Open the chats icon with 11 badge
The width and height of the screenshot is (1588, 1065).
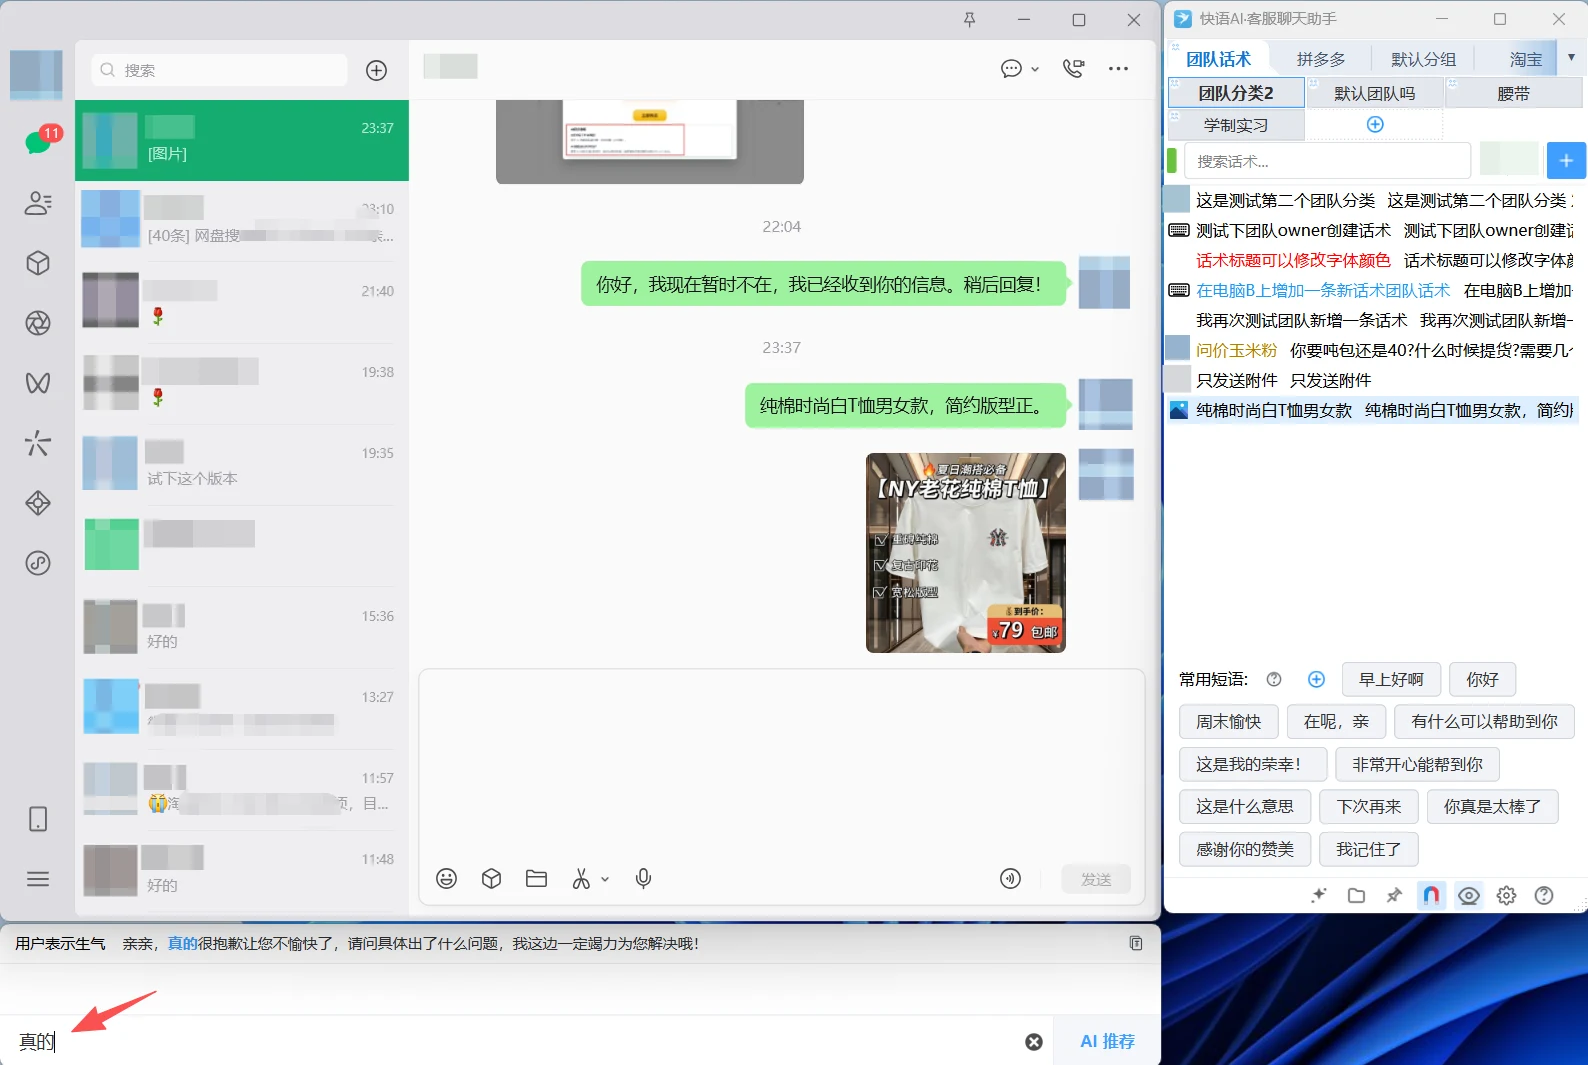click(38, 142)
